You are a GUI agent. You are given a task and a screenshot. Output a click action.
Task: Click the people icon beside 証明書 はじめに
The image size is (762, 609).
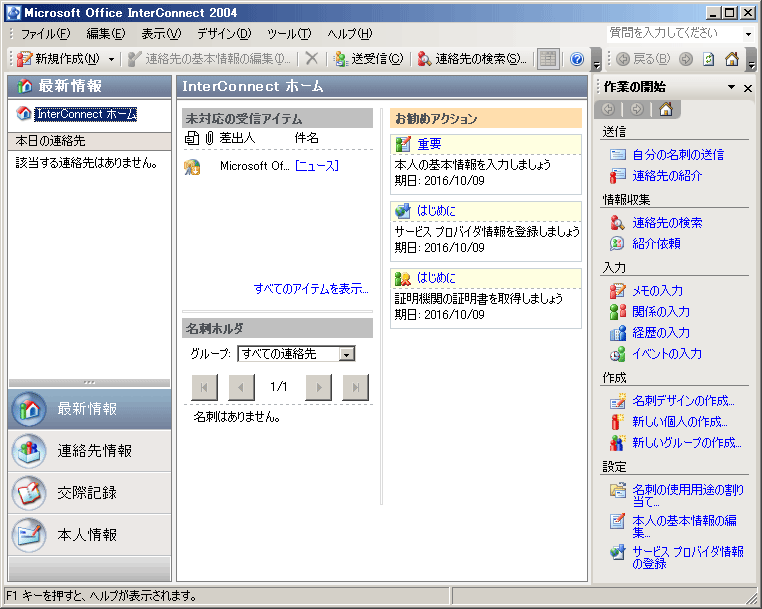click(403, 278)
